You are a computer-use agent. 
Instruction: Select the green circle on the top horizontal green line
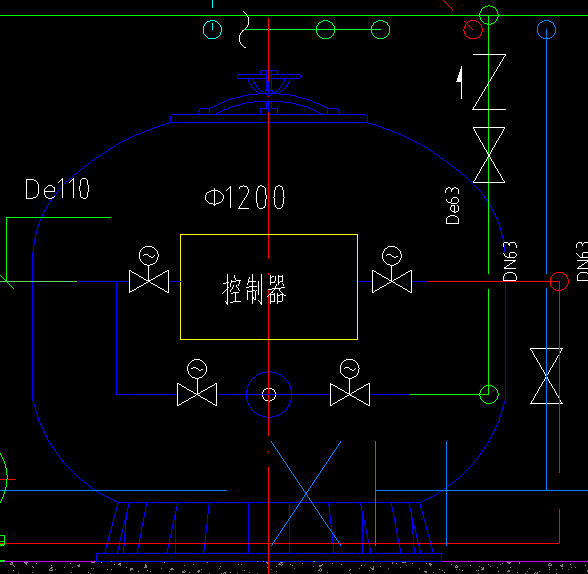click(x=489, y=15)
